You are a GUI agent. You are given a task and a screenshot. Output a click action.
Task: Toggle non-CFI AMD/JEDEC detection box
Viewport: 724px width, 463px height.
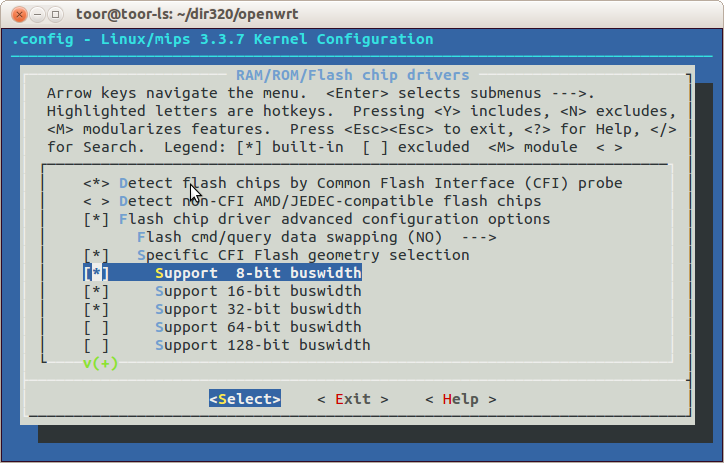pos(97,201)
